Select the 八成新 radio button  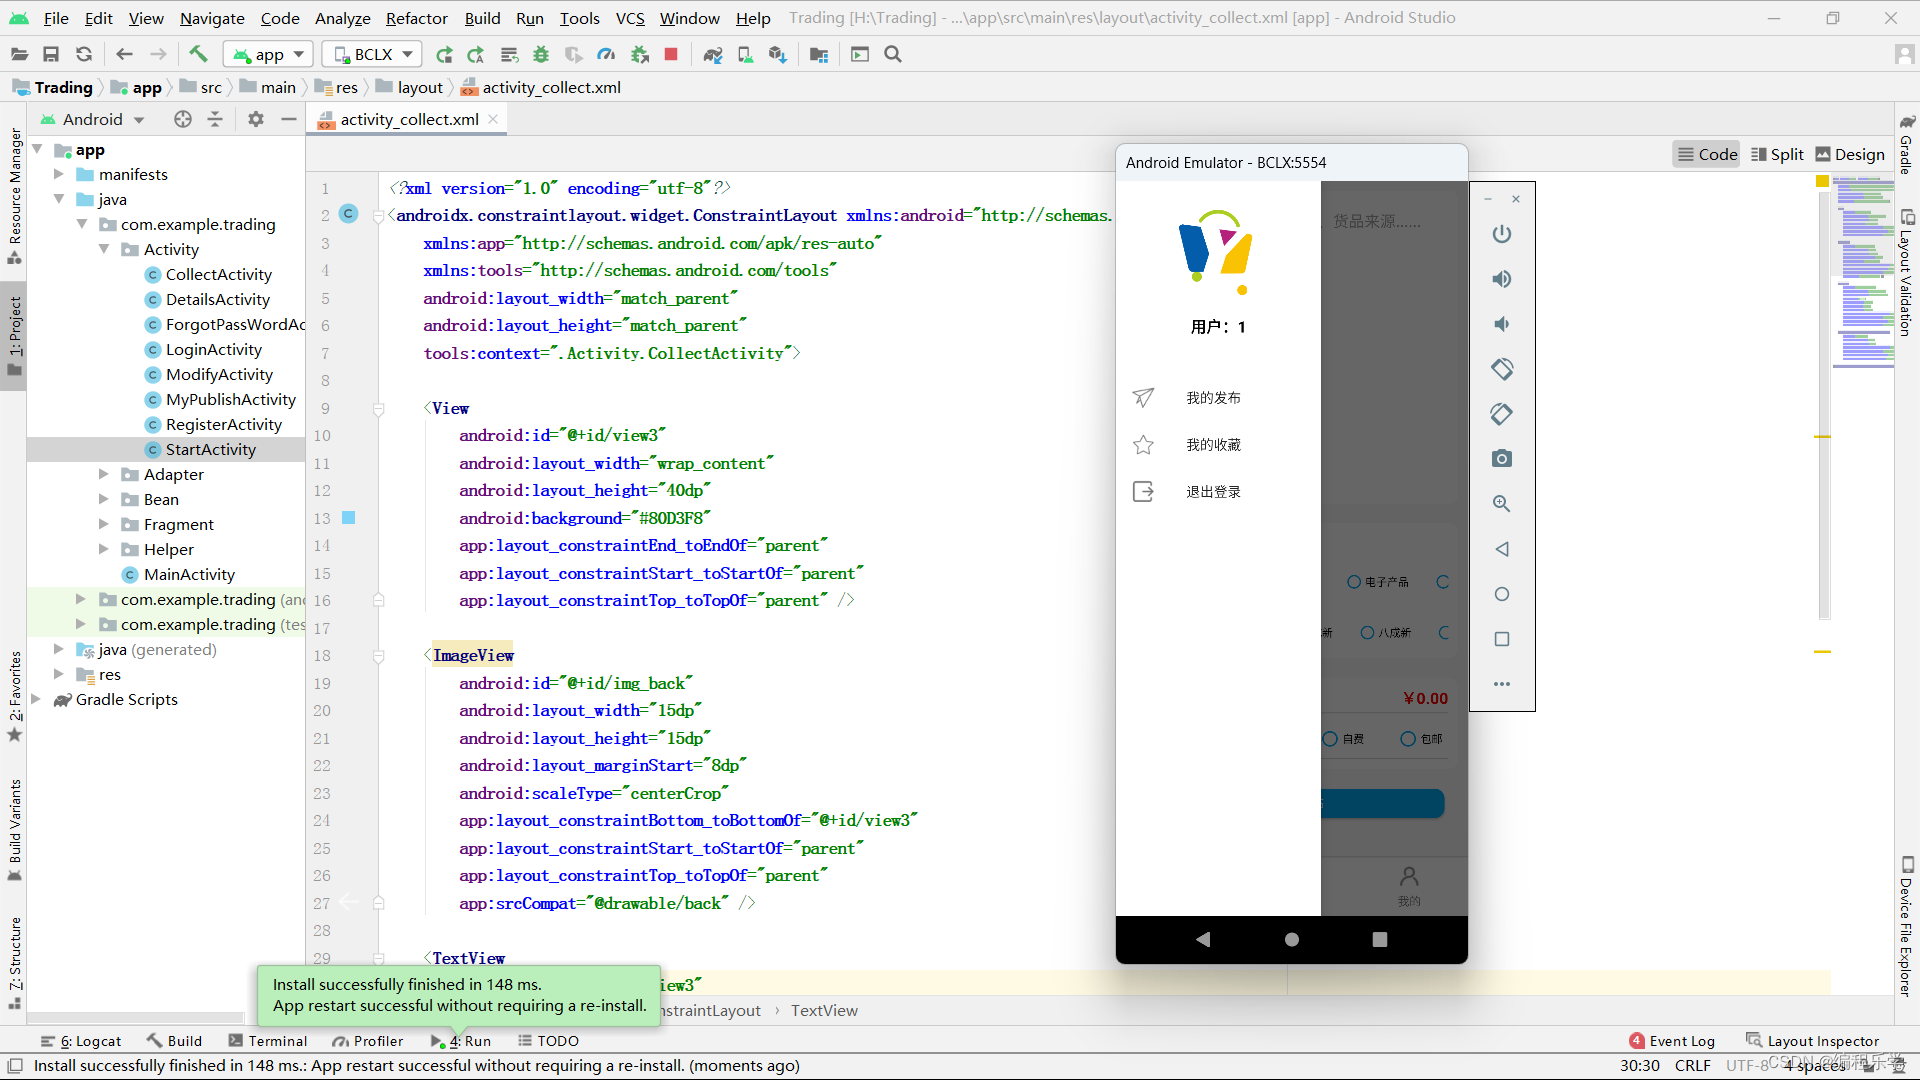pos(1367,633)
